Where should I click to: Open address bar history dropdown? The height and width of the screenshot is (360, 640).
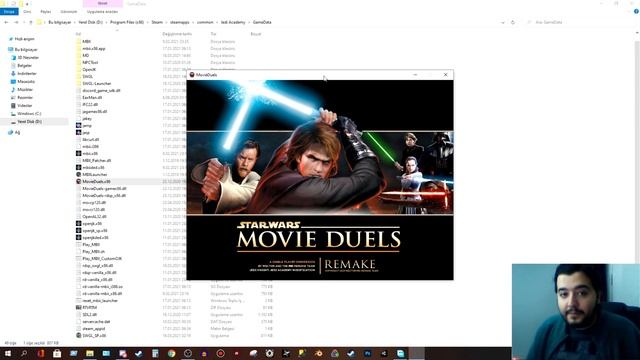click(503, 22)
